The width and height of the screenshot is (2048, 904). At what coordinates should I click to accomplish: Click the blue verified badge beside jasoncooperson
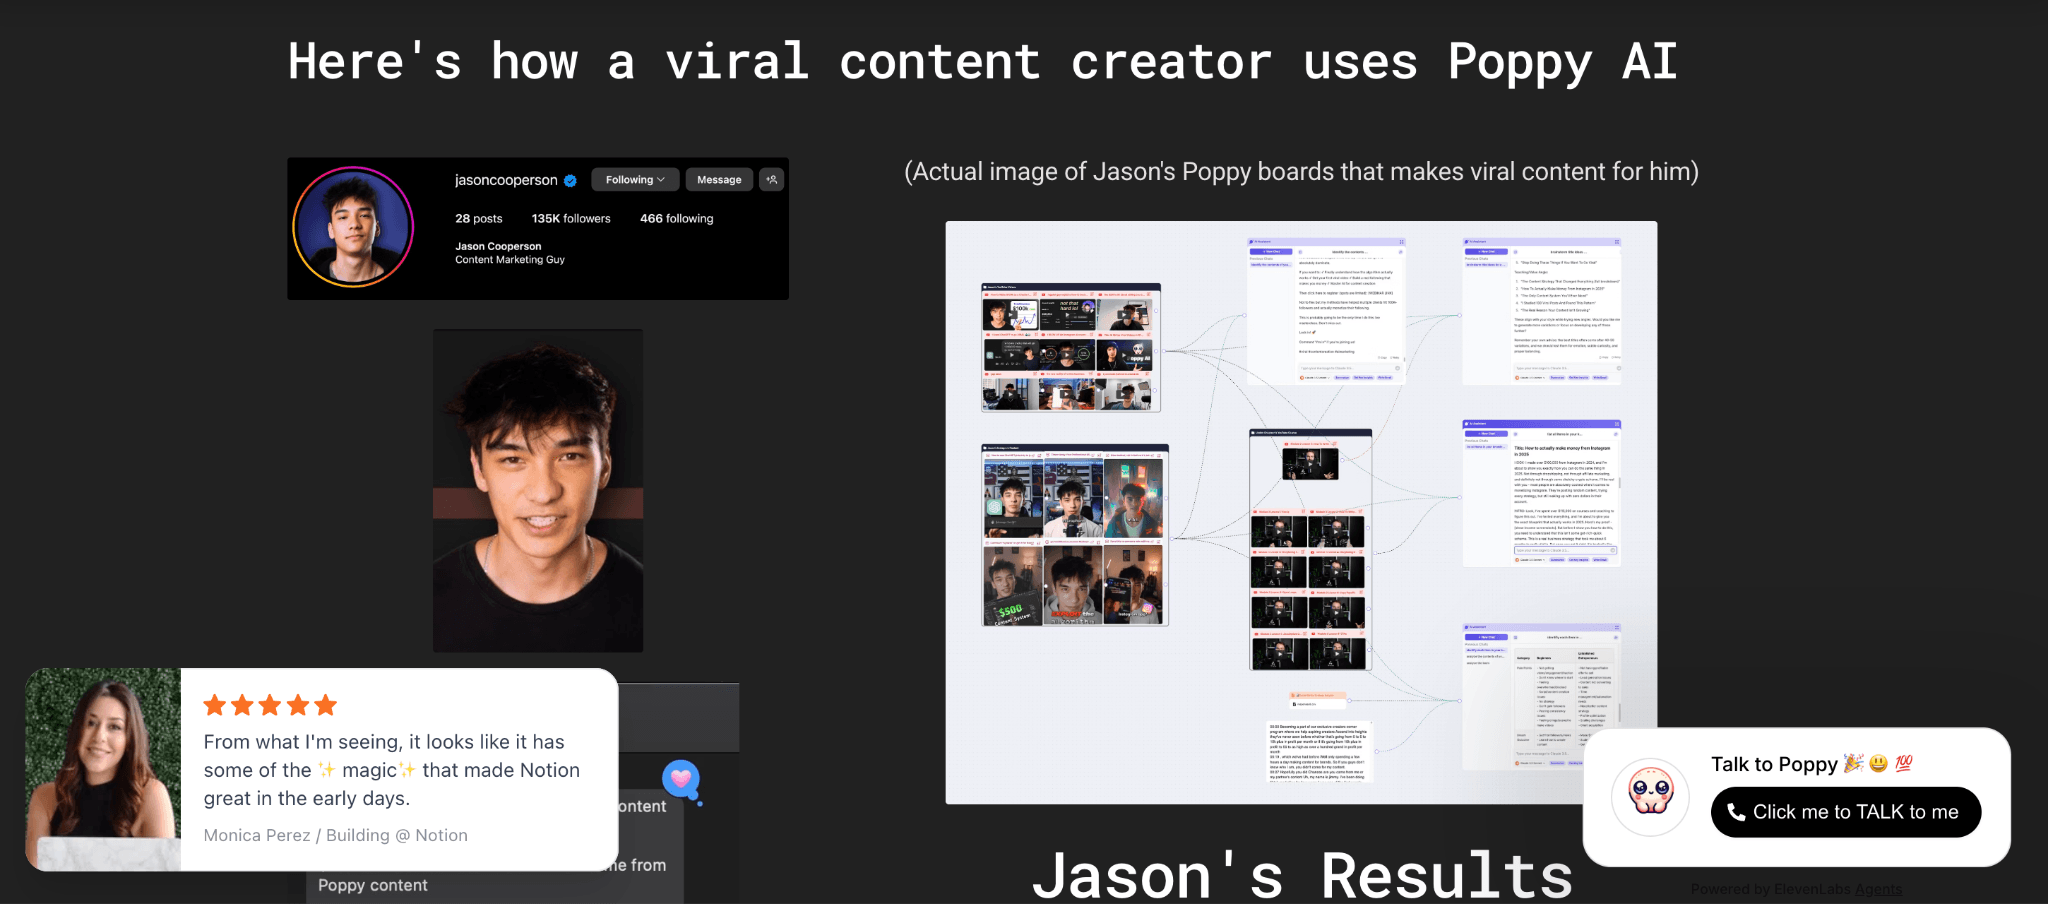coord(570,181)
